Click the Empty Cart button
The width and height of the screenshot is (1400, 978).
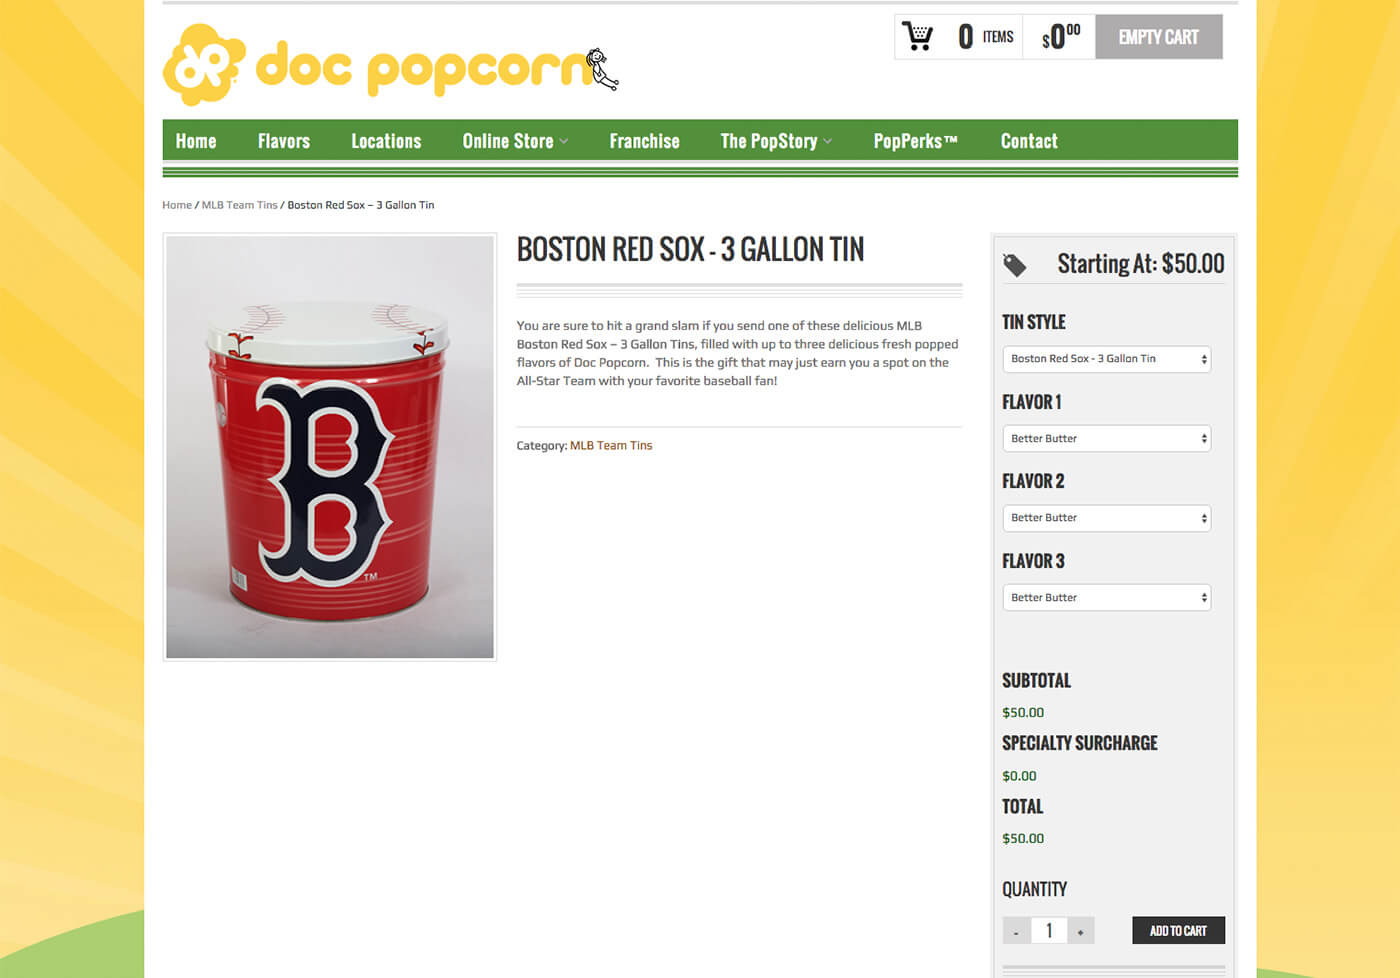[1159, 37]
